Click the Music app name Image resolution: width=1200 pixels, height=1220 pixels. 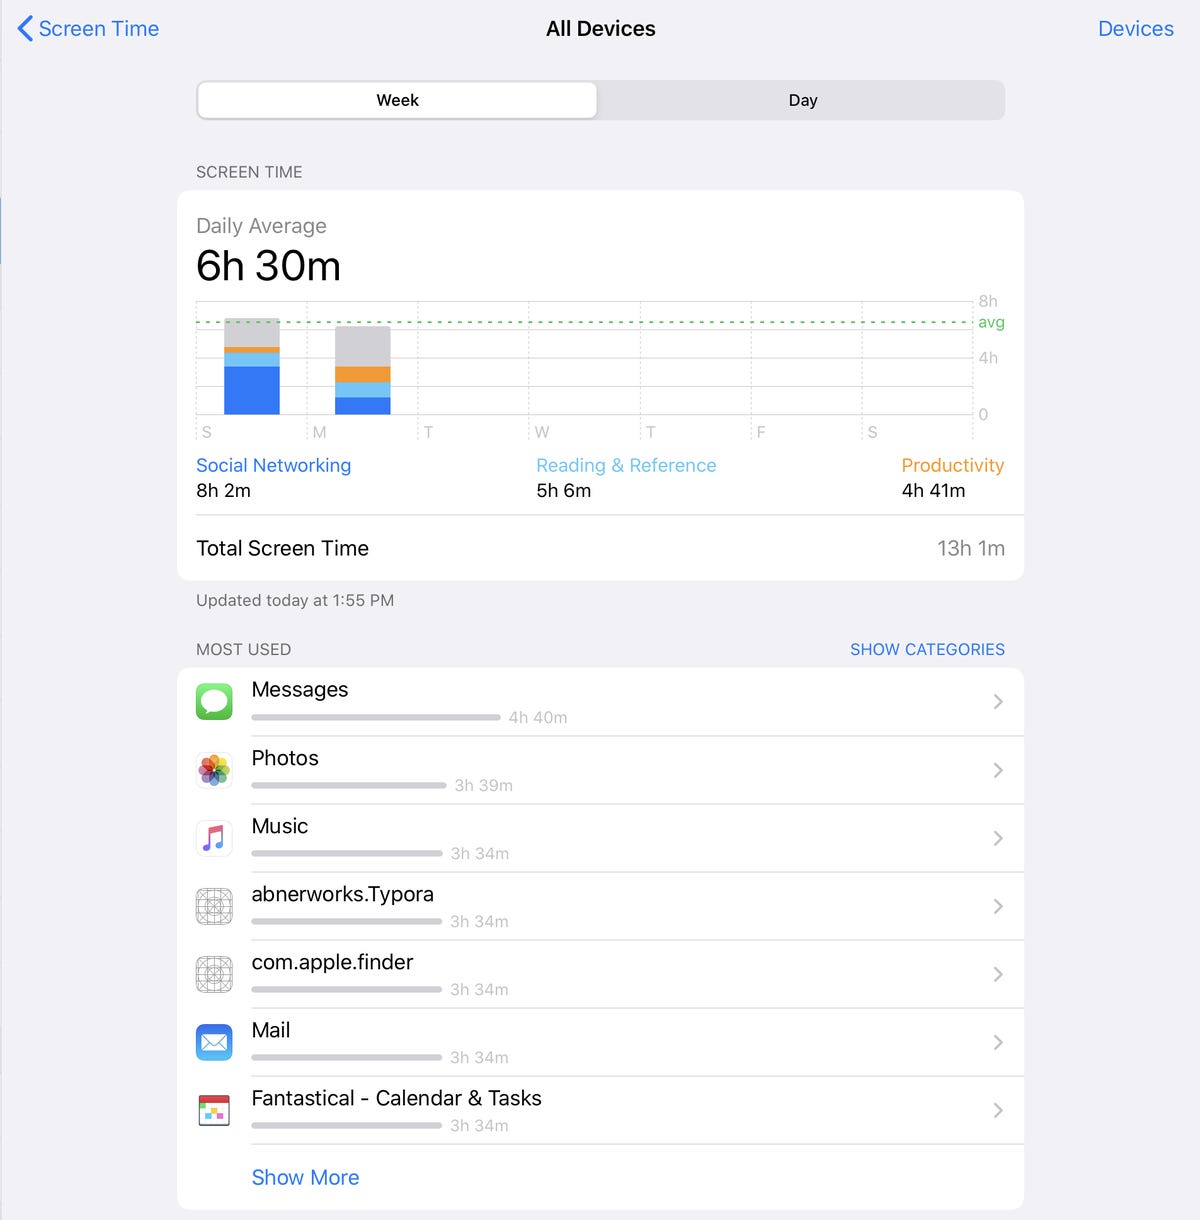pyautogui.click(x=280, y=826)
